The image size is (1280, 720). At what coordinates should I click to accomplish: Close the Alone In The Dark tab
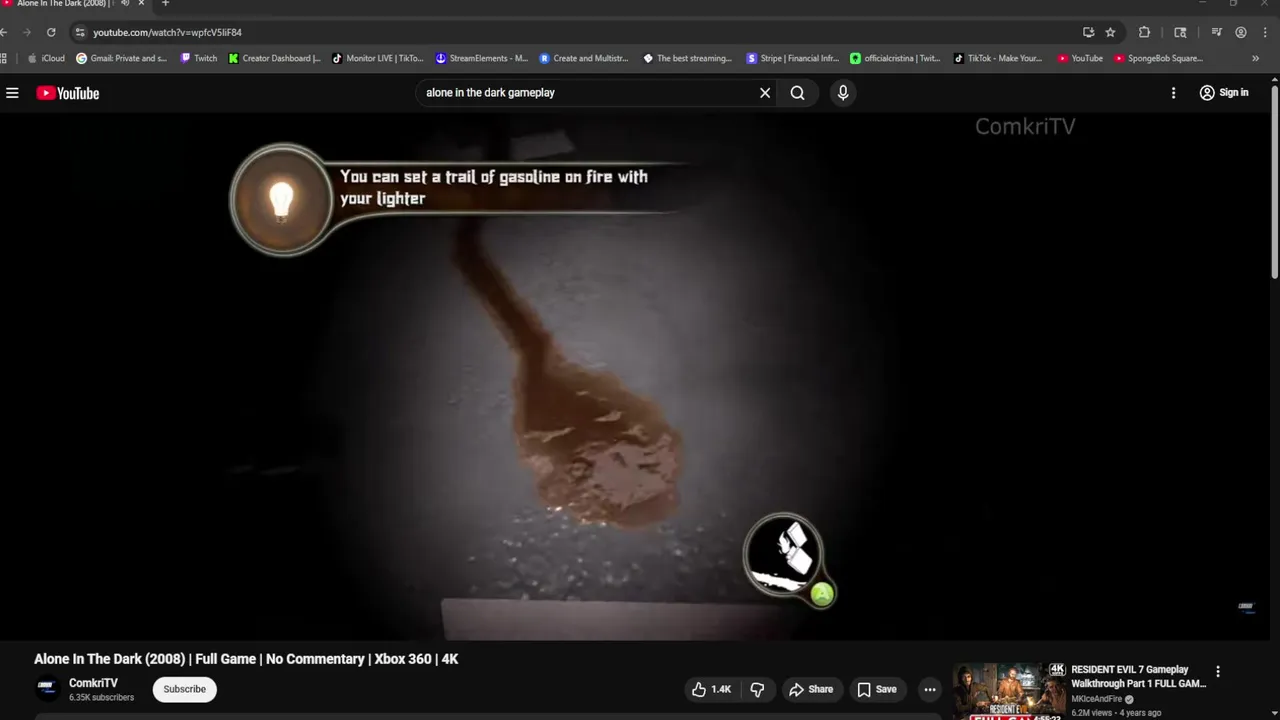pos(141,4)
